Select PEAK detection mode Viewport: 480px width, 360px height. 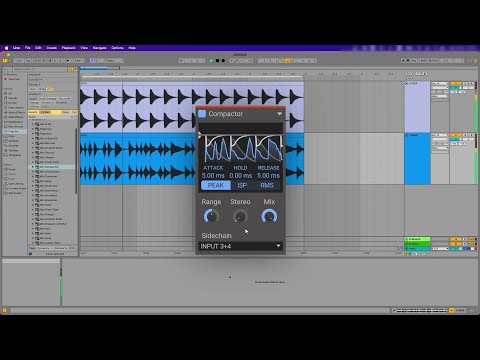pyautogui.click(x=216, y=185)
